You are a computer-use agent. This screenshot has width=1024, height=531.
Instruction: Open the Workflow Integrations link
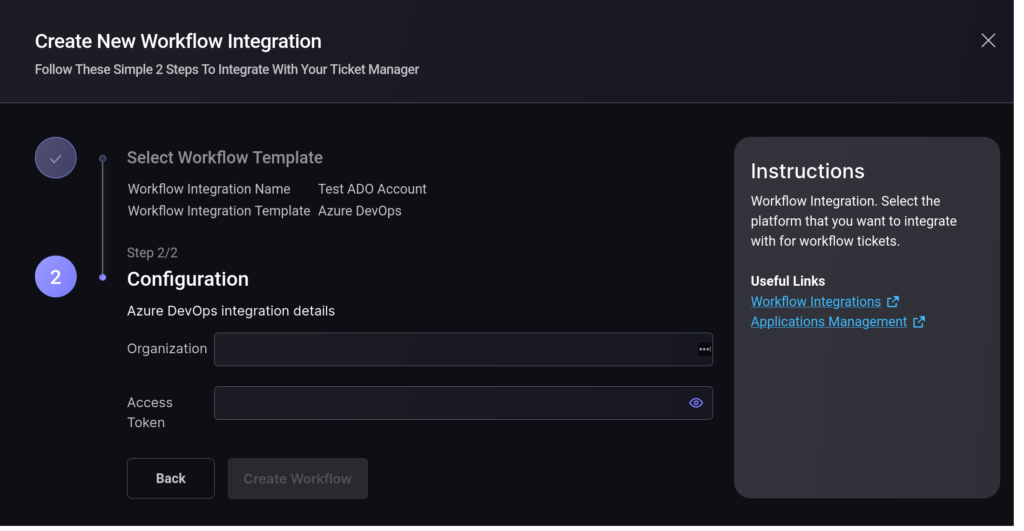(x=816, y=302)
